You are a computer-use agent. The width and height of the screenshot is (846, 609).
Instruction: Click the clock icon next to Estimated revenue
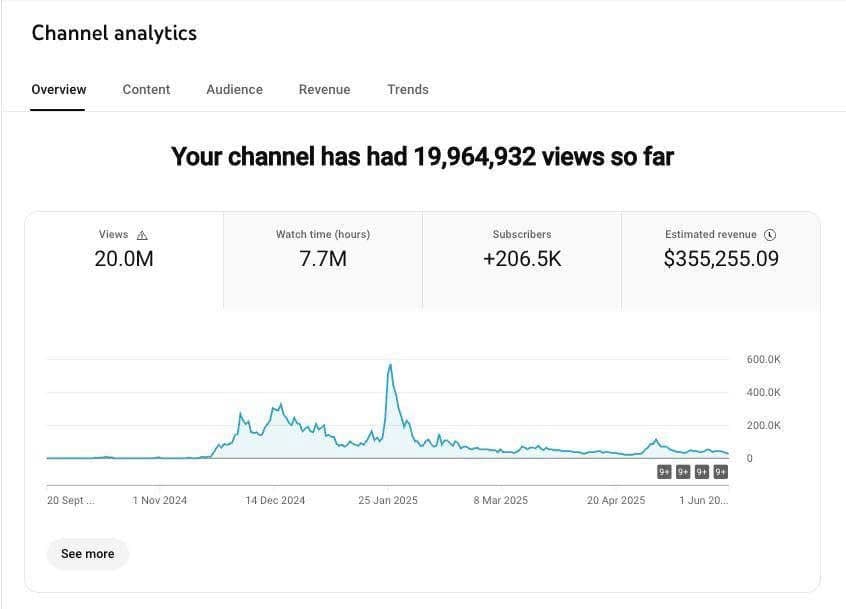tap(769, 235)
